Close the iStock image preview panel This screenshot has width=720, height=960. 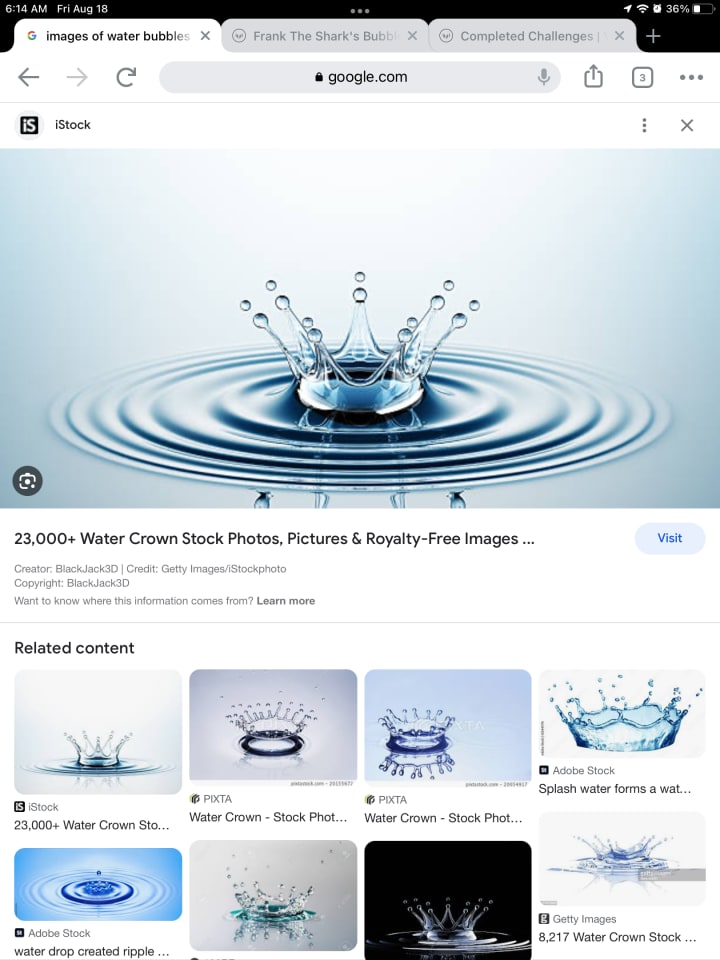point(687,125)
